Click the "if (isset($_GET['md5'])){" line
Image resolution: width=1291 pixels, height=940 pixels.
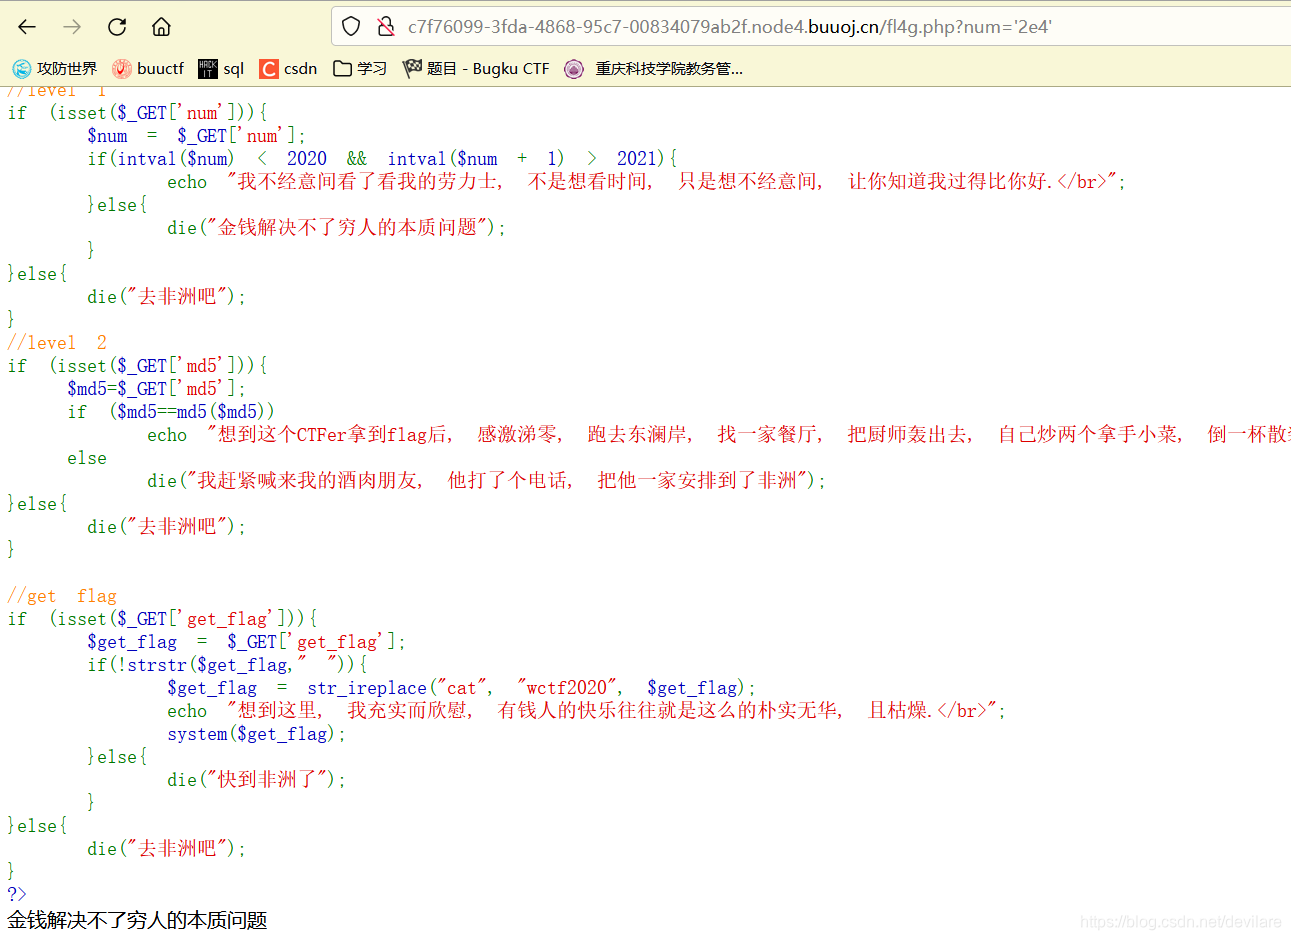coord(137,365)
